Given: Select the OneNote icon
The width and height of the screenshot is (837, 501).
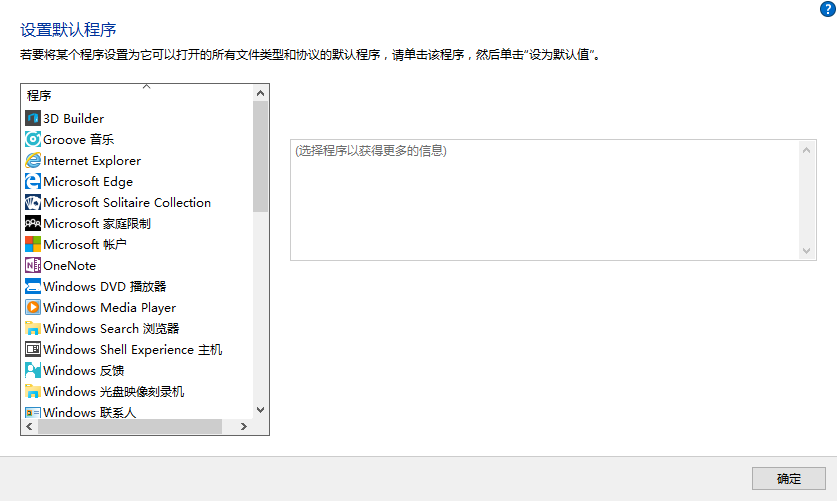Looking at the screenshot, I should pyautogui.click(x=33, y=265).
